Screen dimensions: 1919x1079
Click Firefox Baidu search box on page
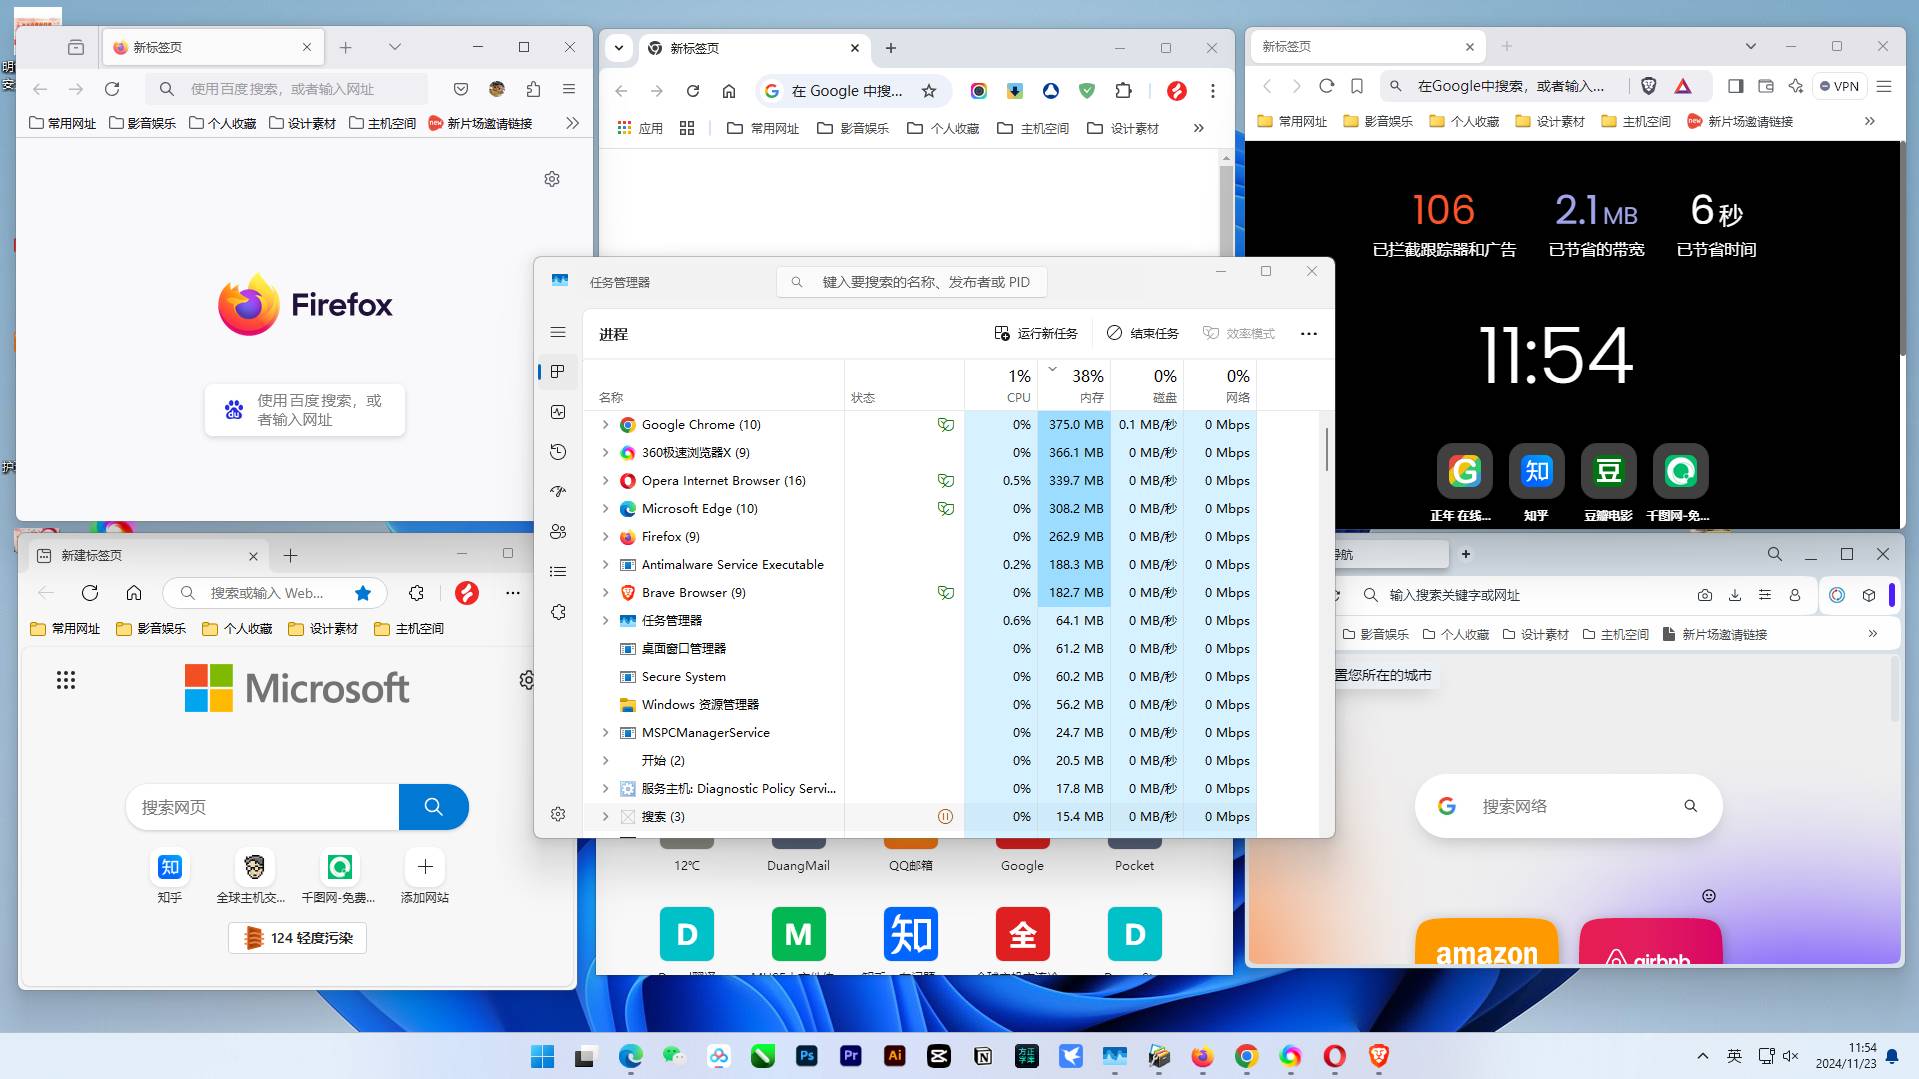(305, 410)
